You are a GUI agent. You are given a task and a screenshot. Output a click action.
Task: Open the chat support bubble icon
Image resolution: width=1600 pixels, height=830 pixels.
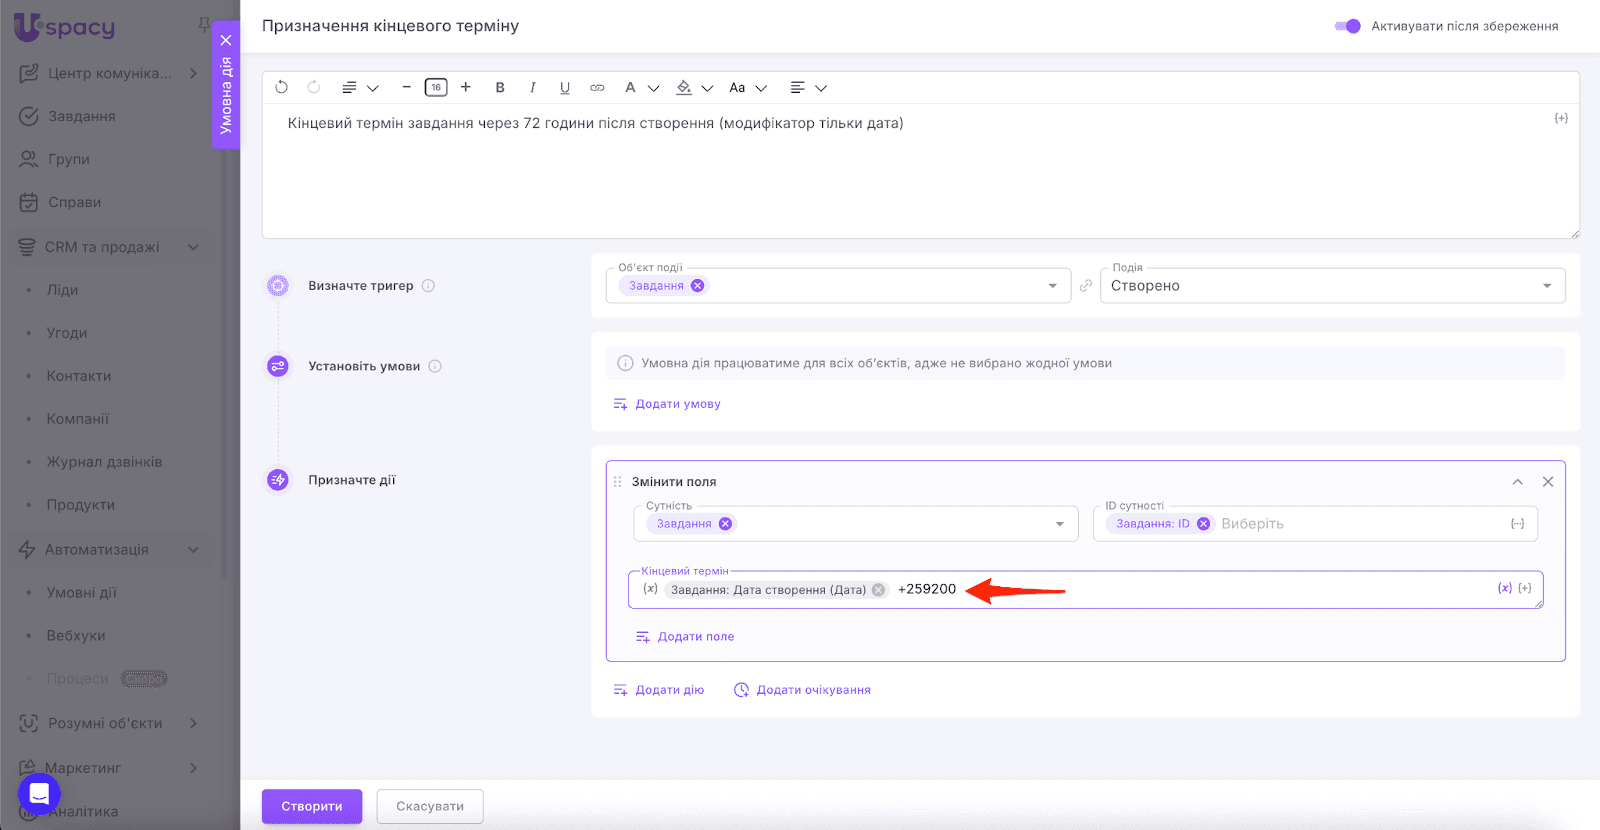click(x=39, y=794)
